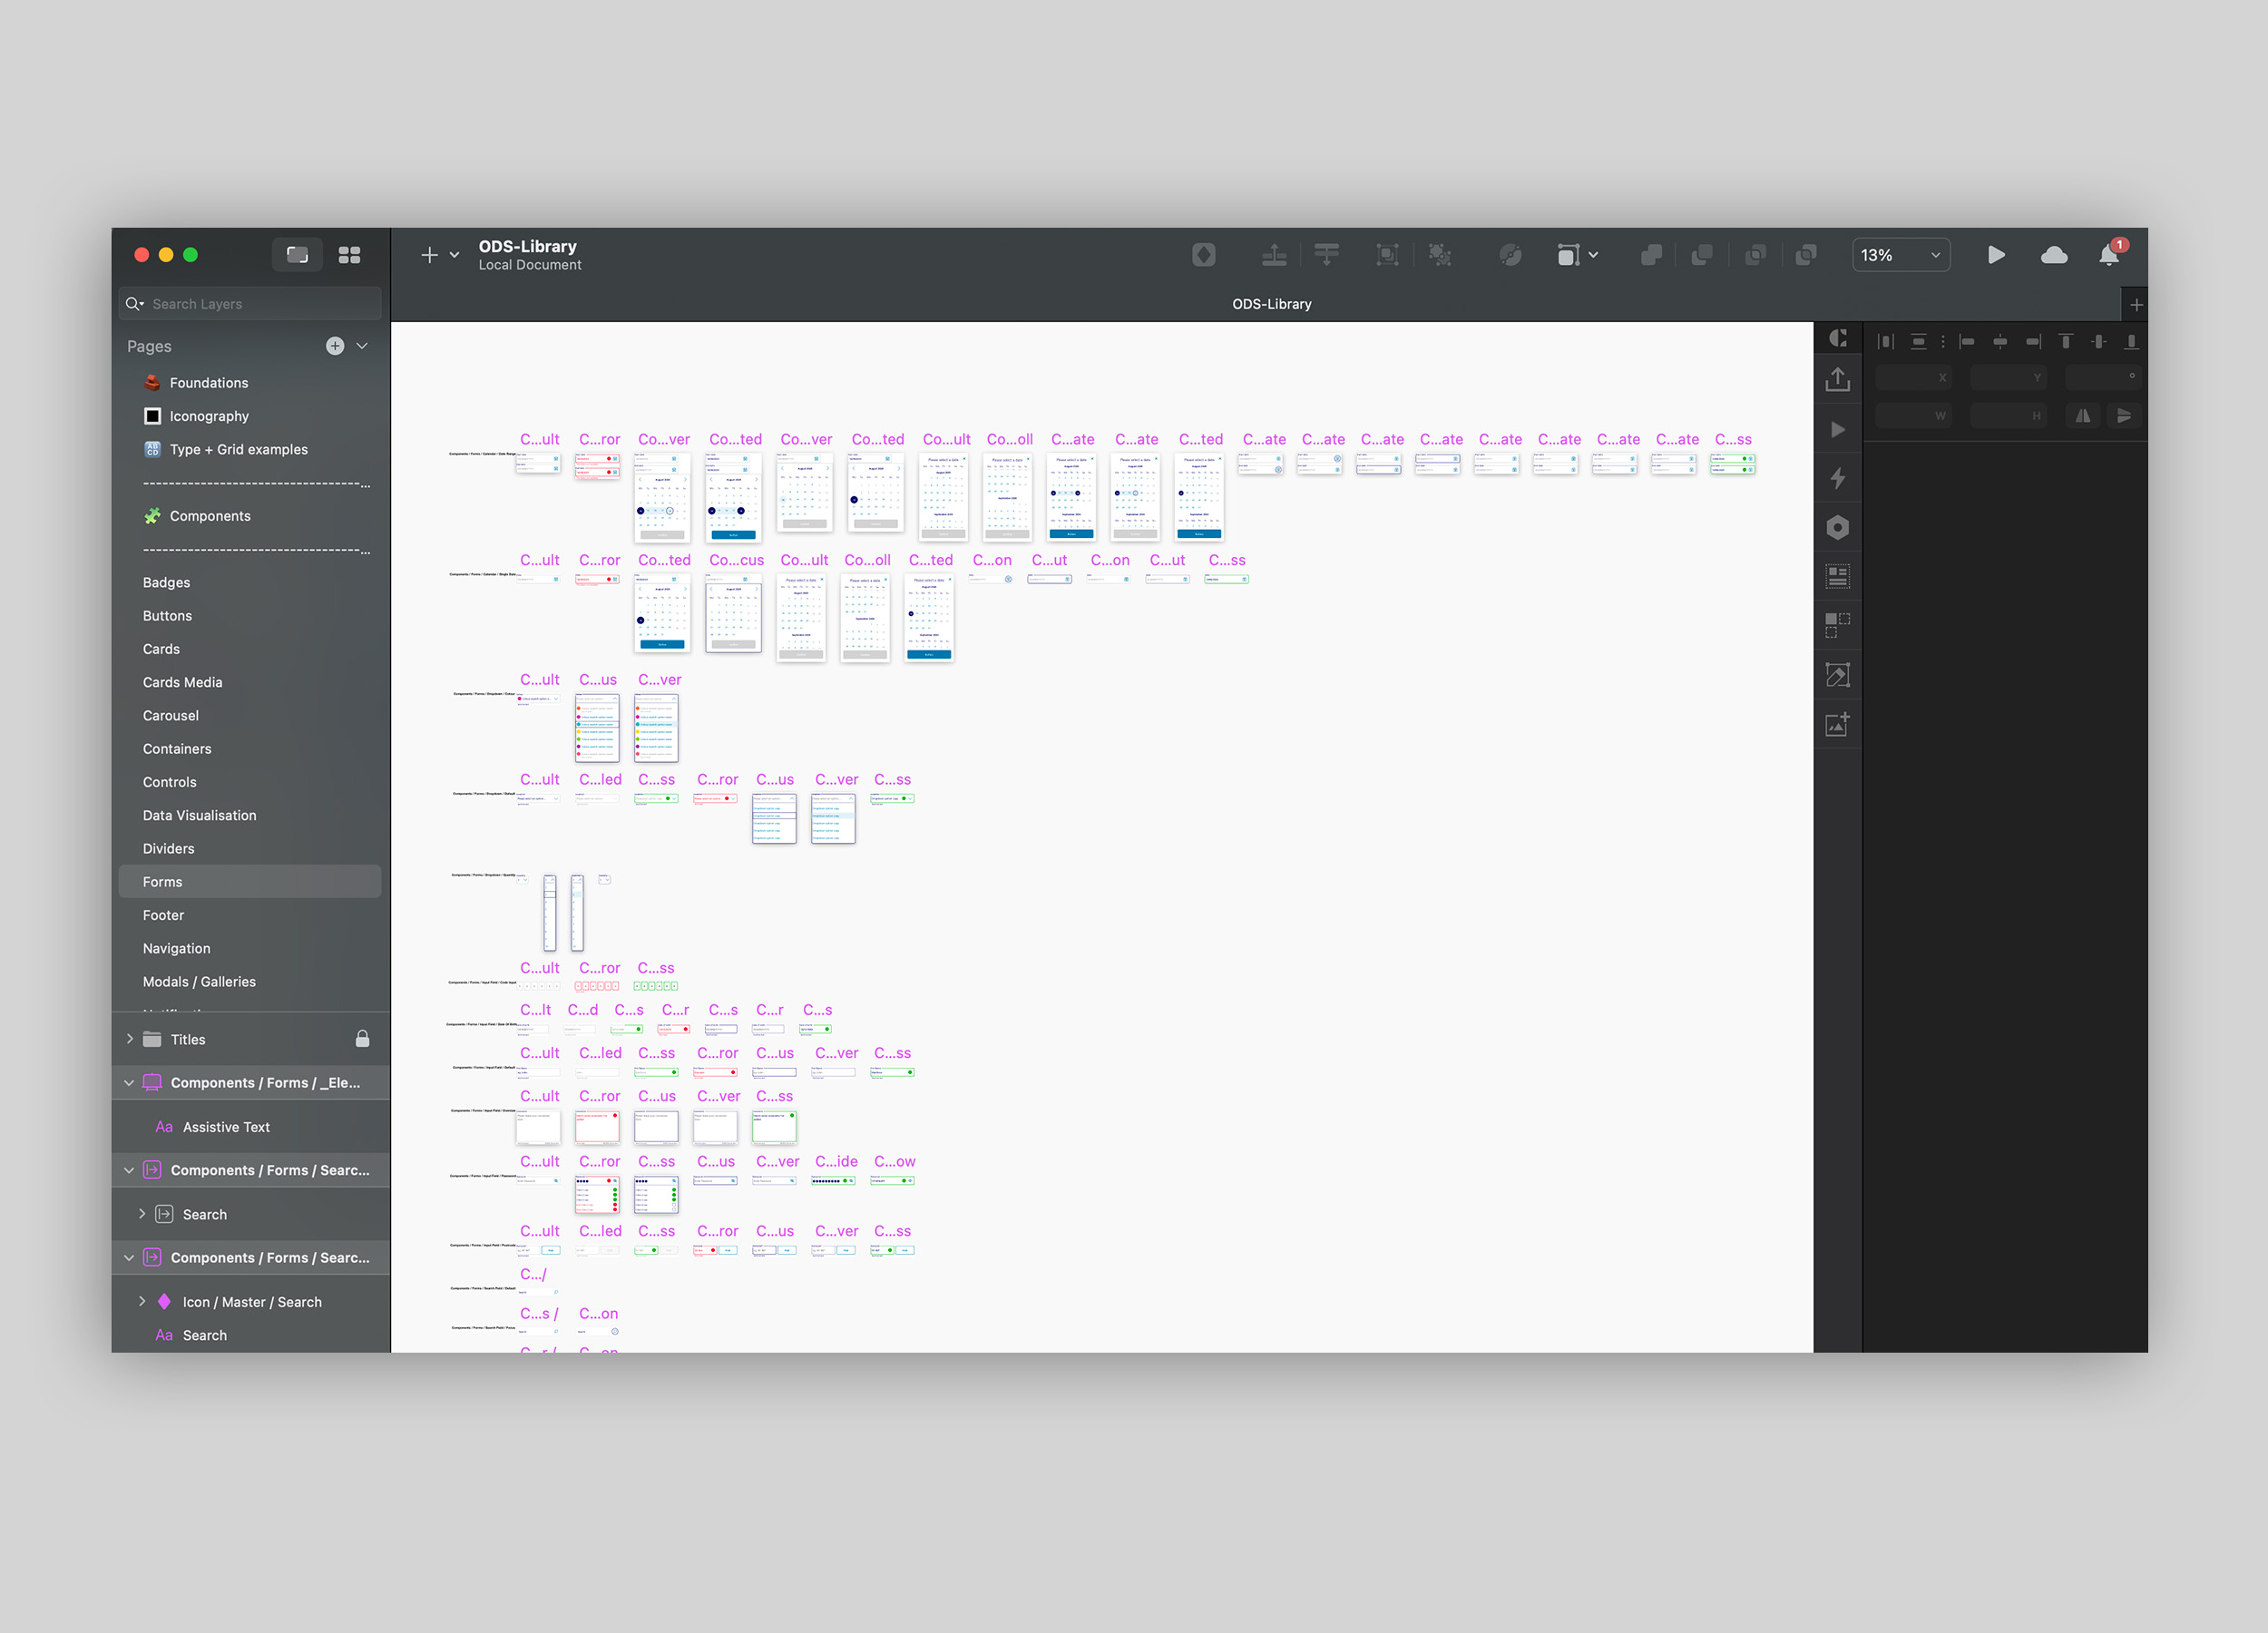This screenshot has width=2268, height=1633.
Task: Click the hexagon nut plugin icon
Action: pyautogui.click(x=1837, y=527)
